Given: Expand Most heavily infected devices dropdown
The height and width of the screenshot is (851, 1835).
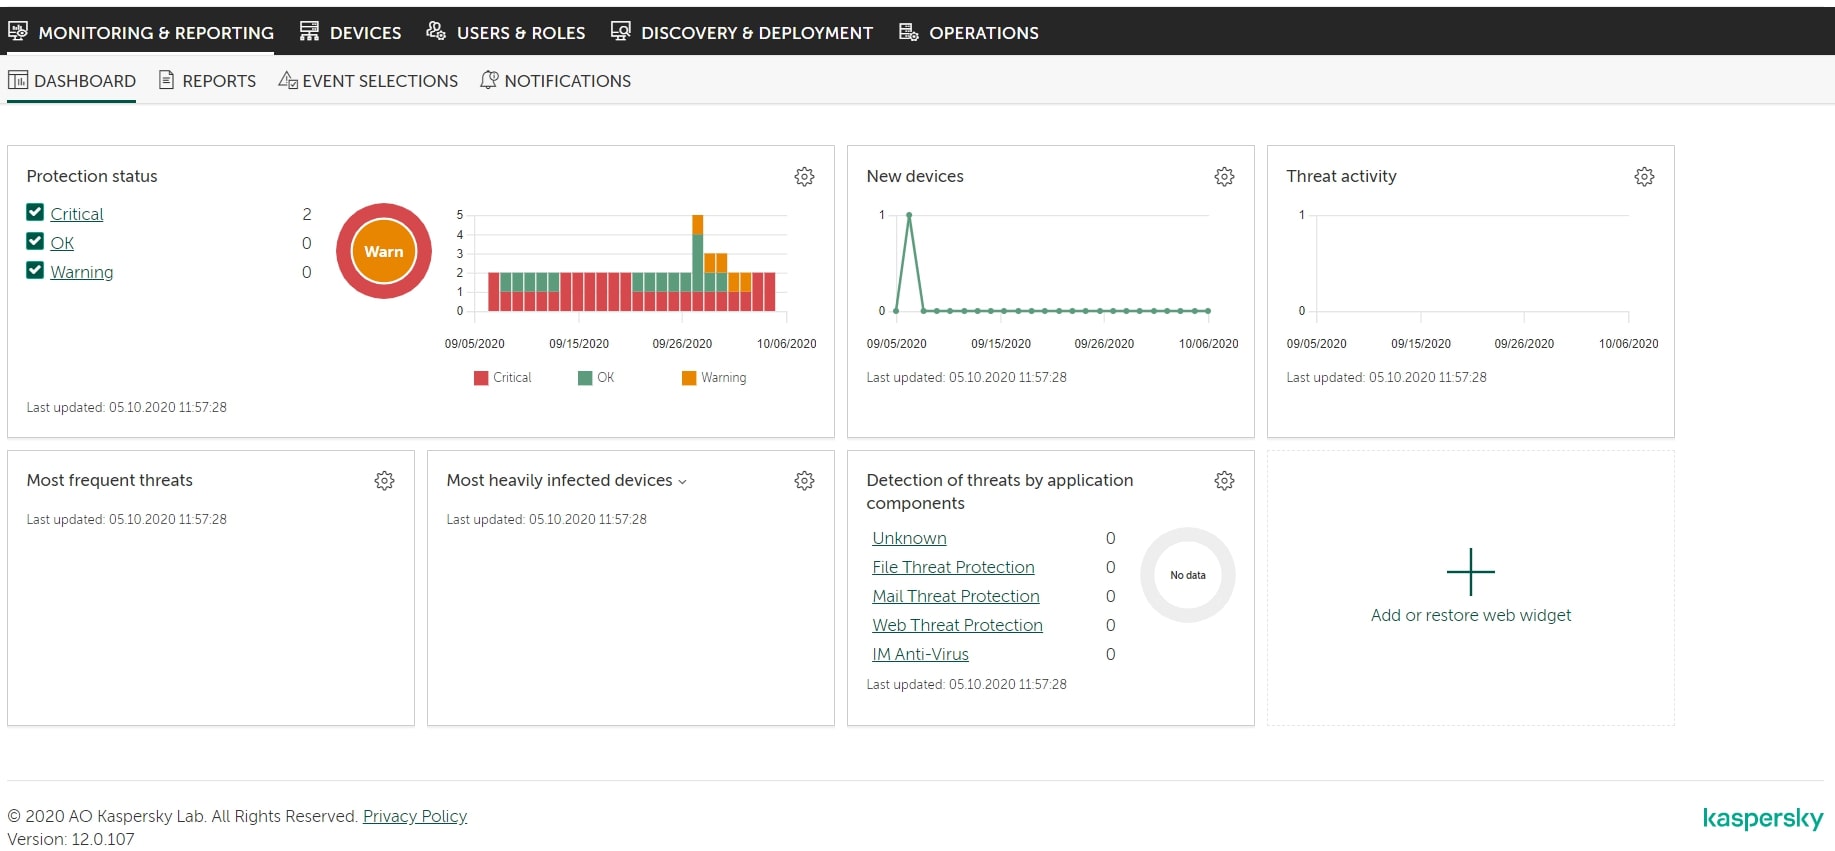Looking at the screenshot, I should point(682,482).
